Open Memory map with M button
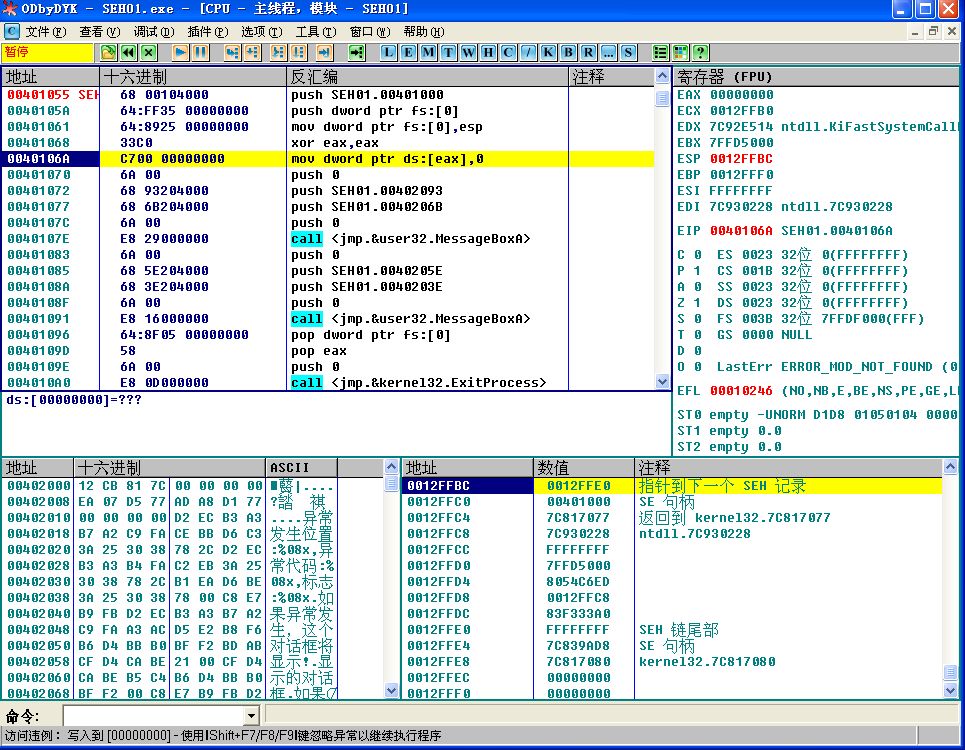The height and width of the screenshot is (750, 965). (428, 53)
